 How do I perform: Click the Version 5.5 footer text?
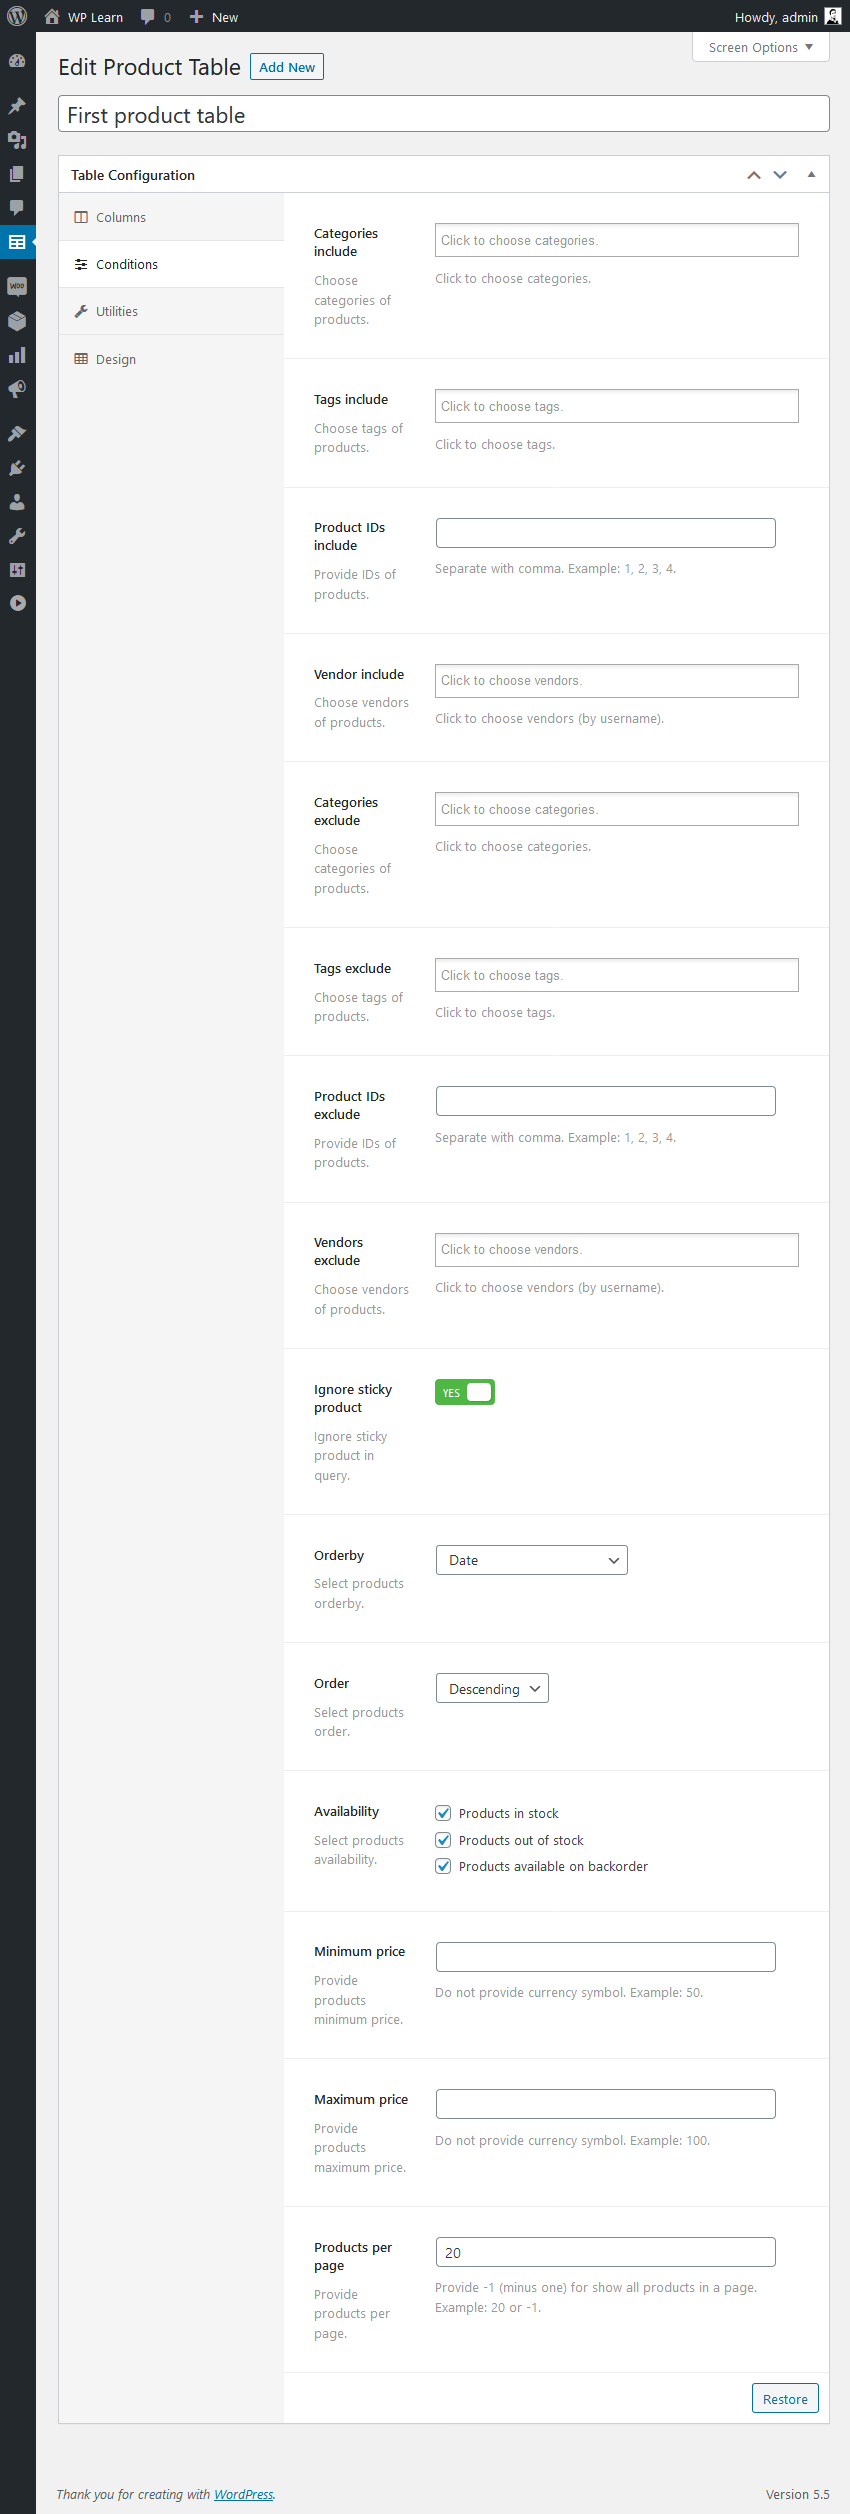[x=798, y=2494]
